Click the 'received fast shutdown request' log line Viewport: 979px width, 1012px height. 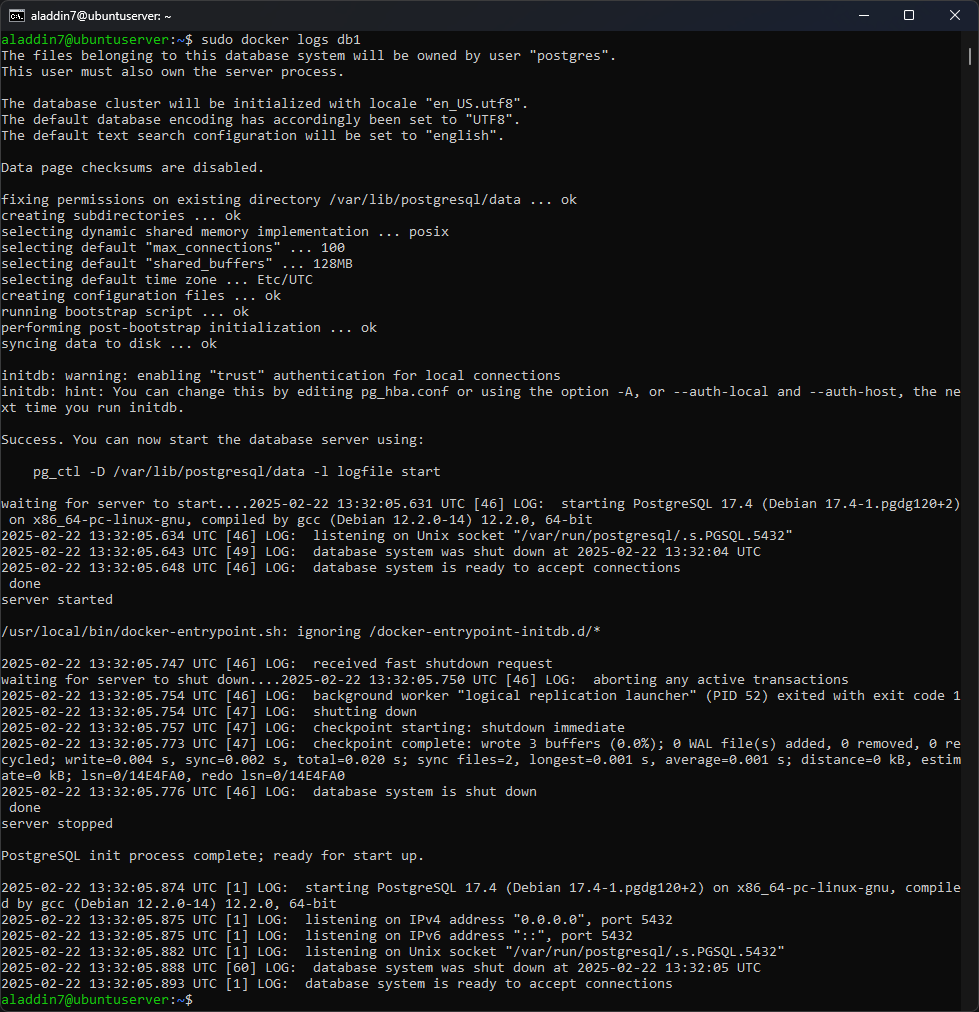[x=277, y=663]
